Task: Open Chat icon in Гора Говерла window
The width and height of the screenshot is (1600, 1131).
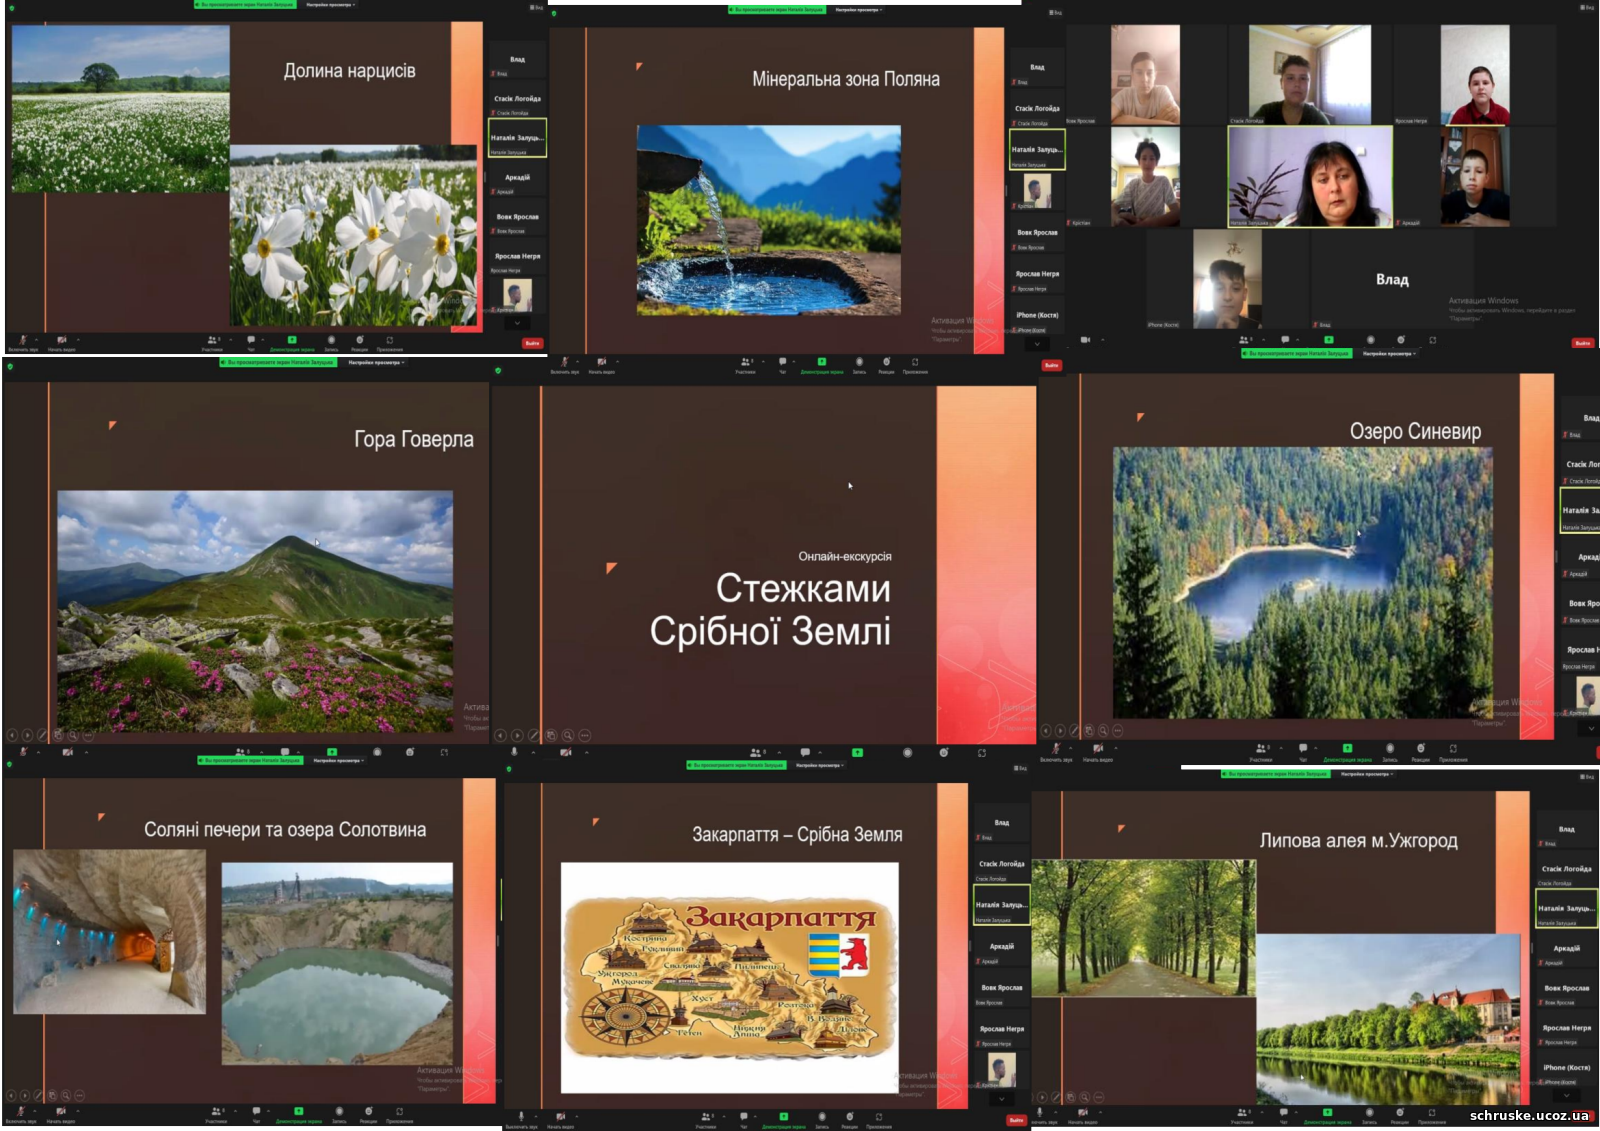Action: [x=285, y=752]
